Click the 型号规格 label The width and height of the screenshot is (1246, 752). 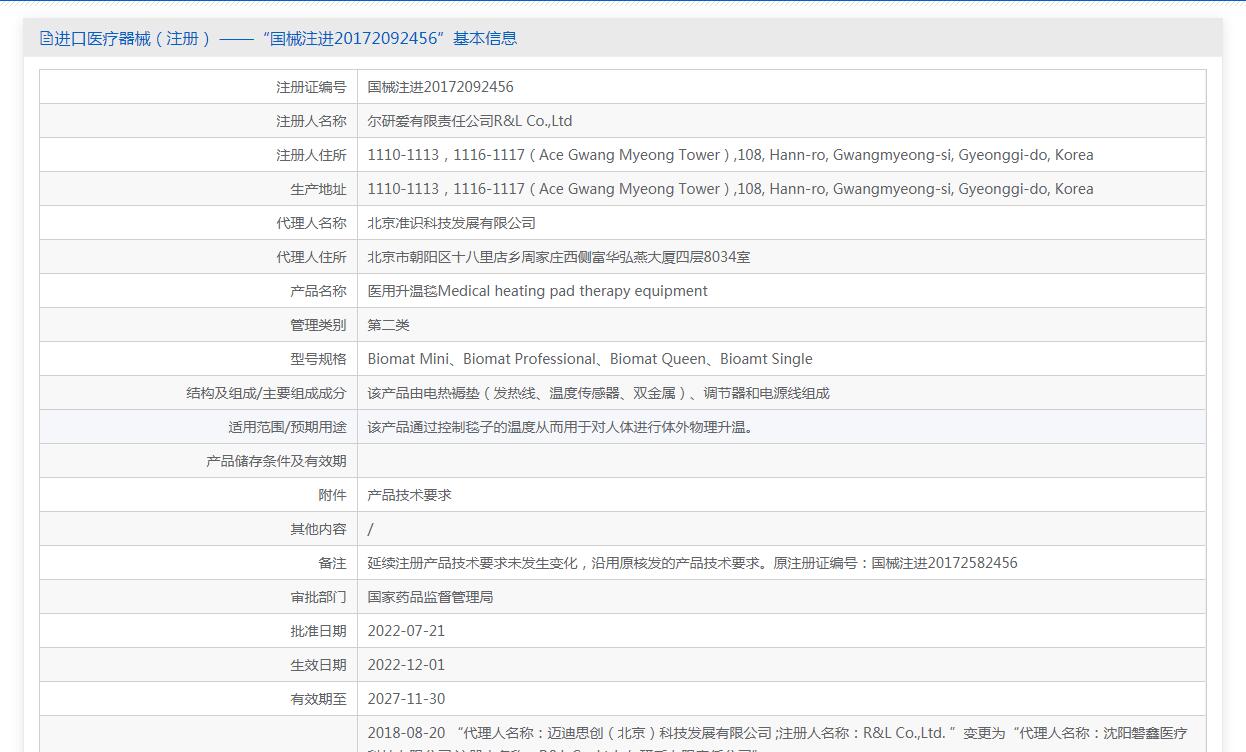click(x=318, y=359)
